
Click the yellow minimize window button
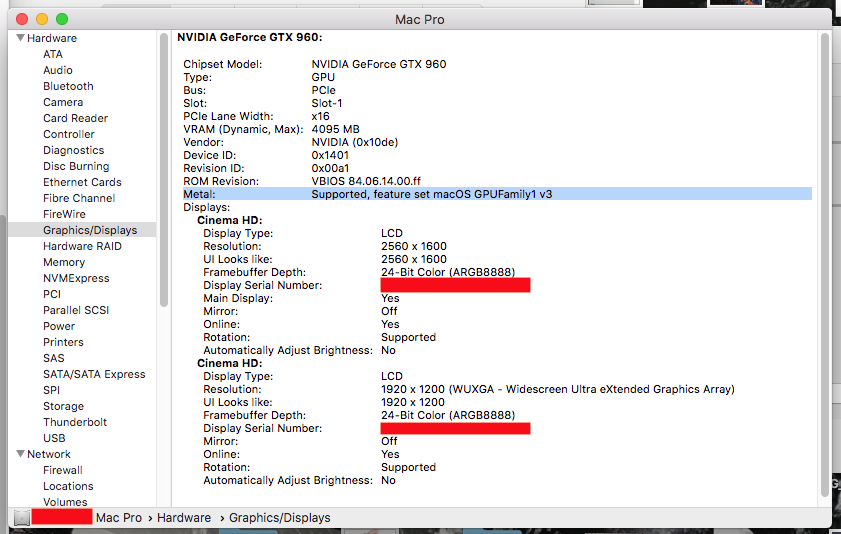click(x=42, y=19)
